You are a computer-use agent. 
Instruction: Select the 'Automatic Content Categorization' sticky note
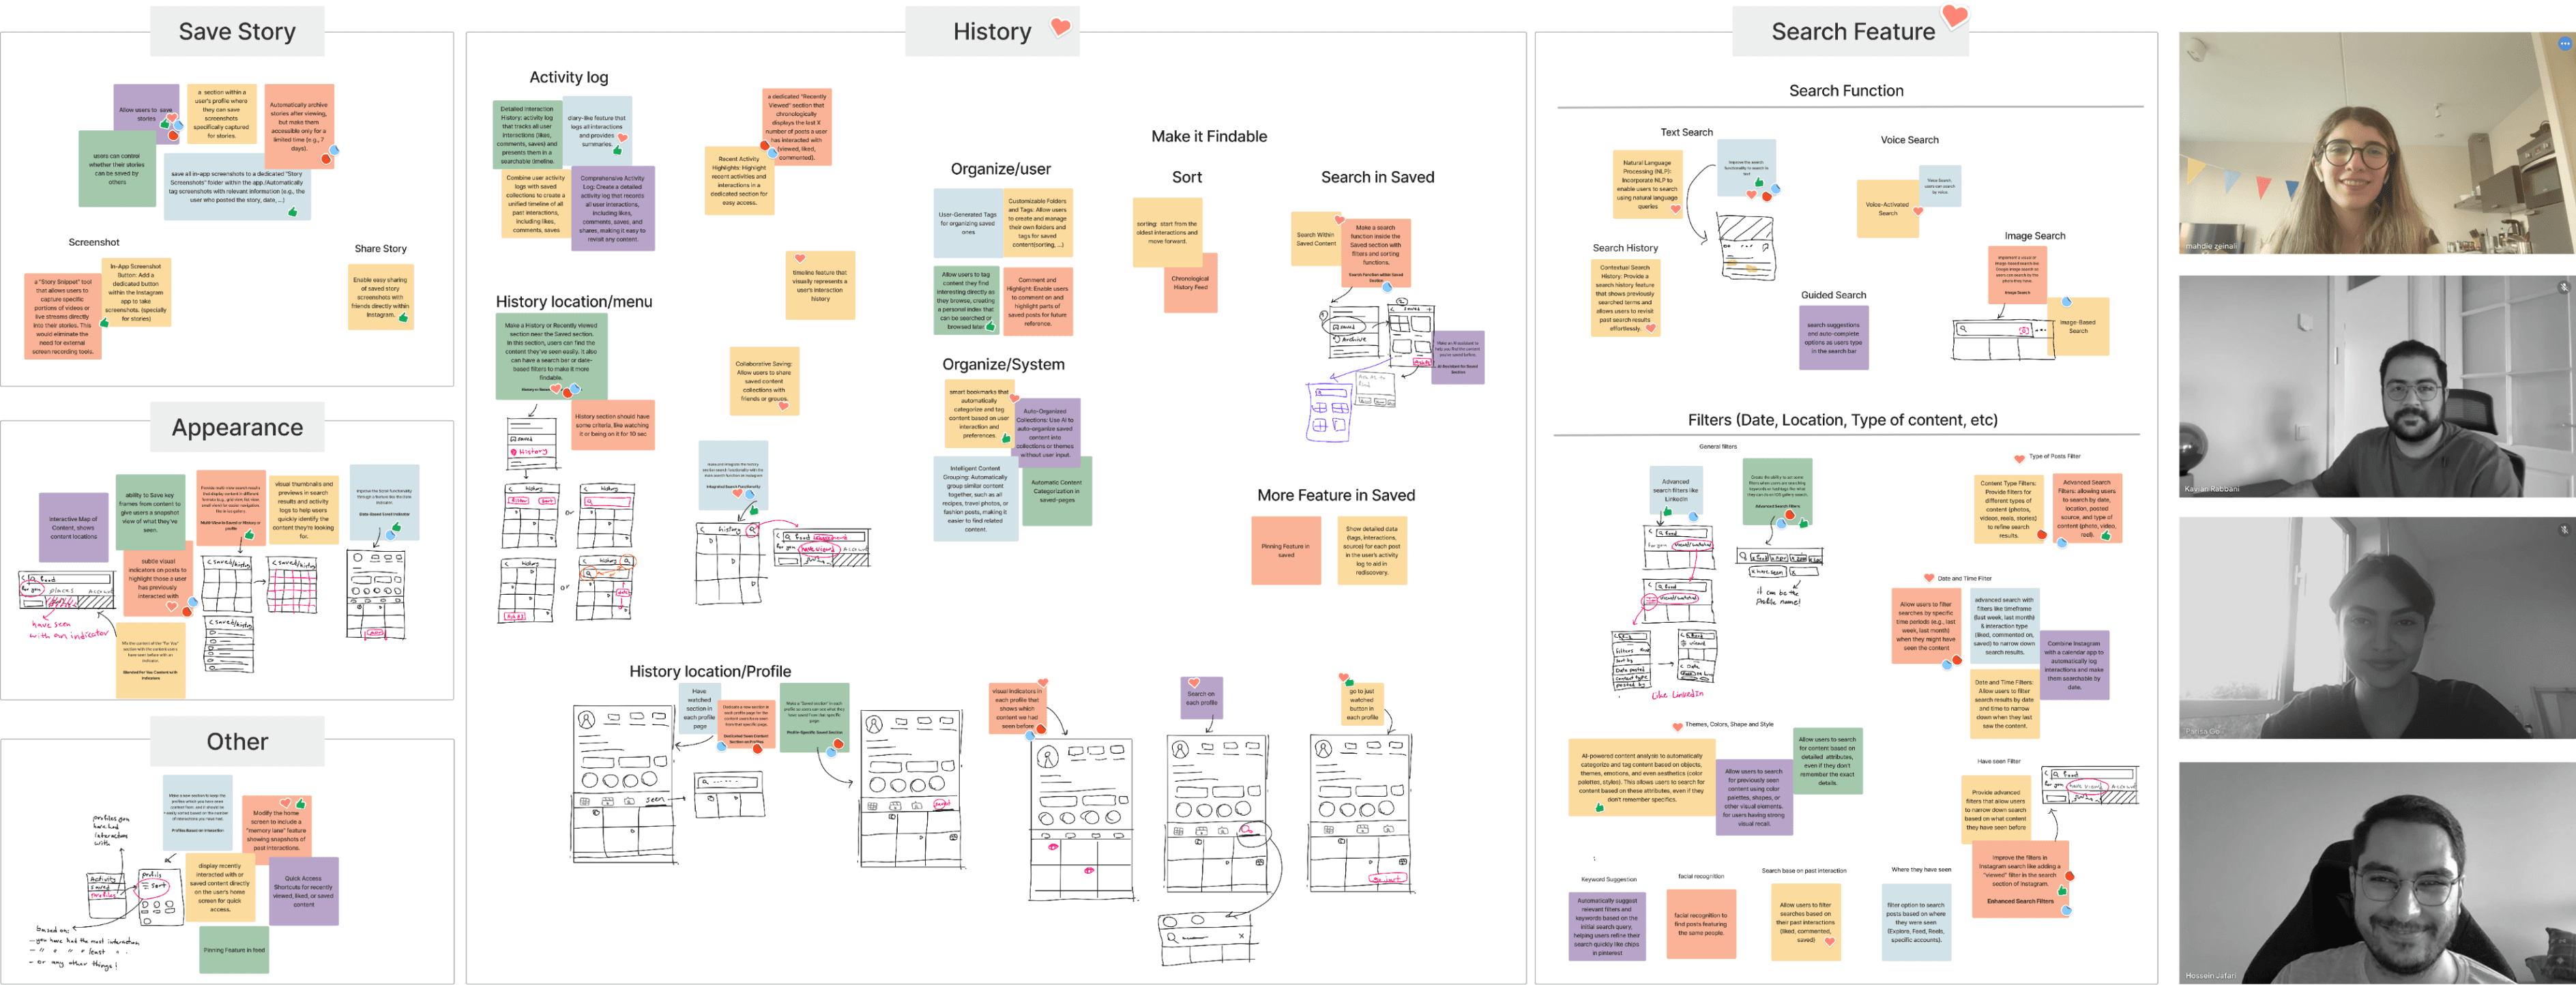[x=1056, y=491]
